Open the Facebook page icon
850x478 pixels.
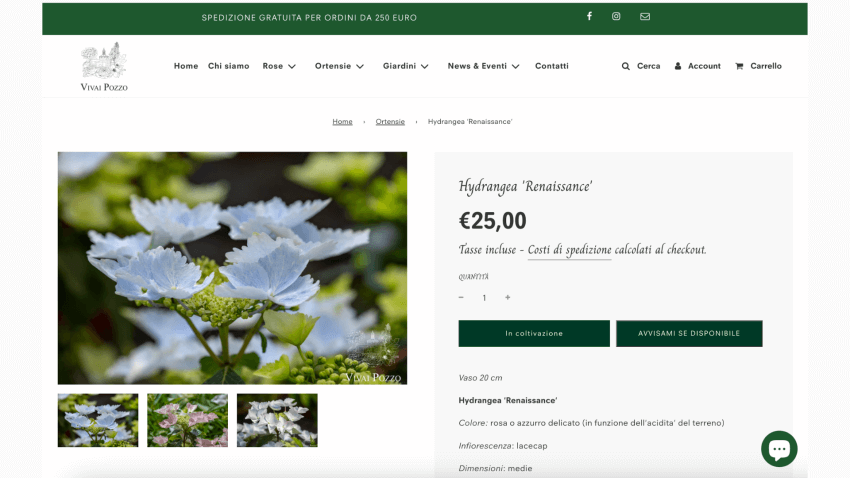(589, 16)
